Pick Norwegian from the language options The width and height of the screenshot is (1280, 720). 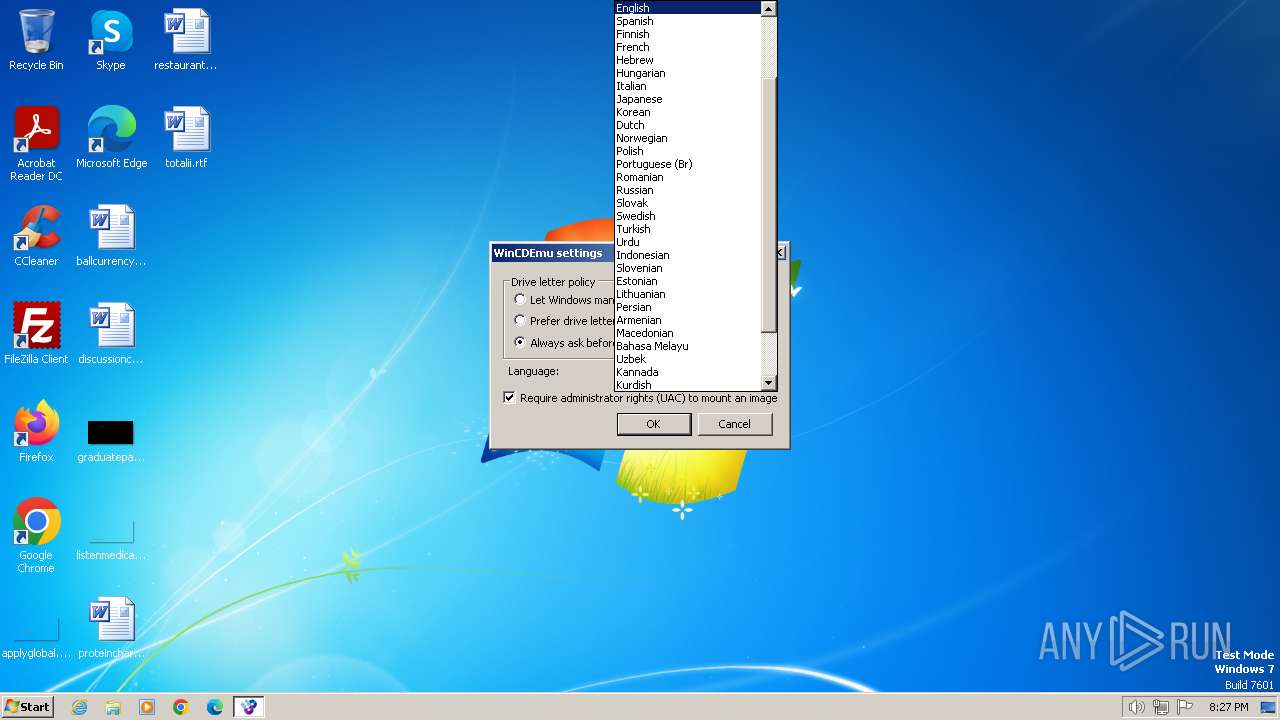pos(688,138)
